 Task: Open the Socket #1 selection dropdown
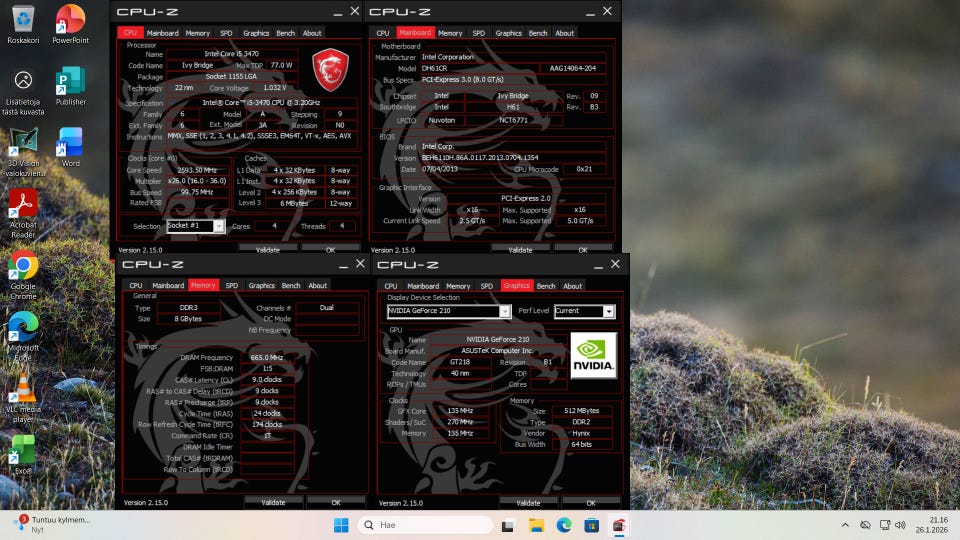(x=218, y=226)
